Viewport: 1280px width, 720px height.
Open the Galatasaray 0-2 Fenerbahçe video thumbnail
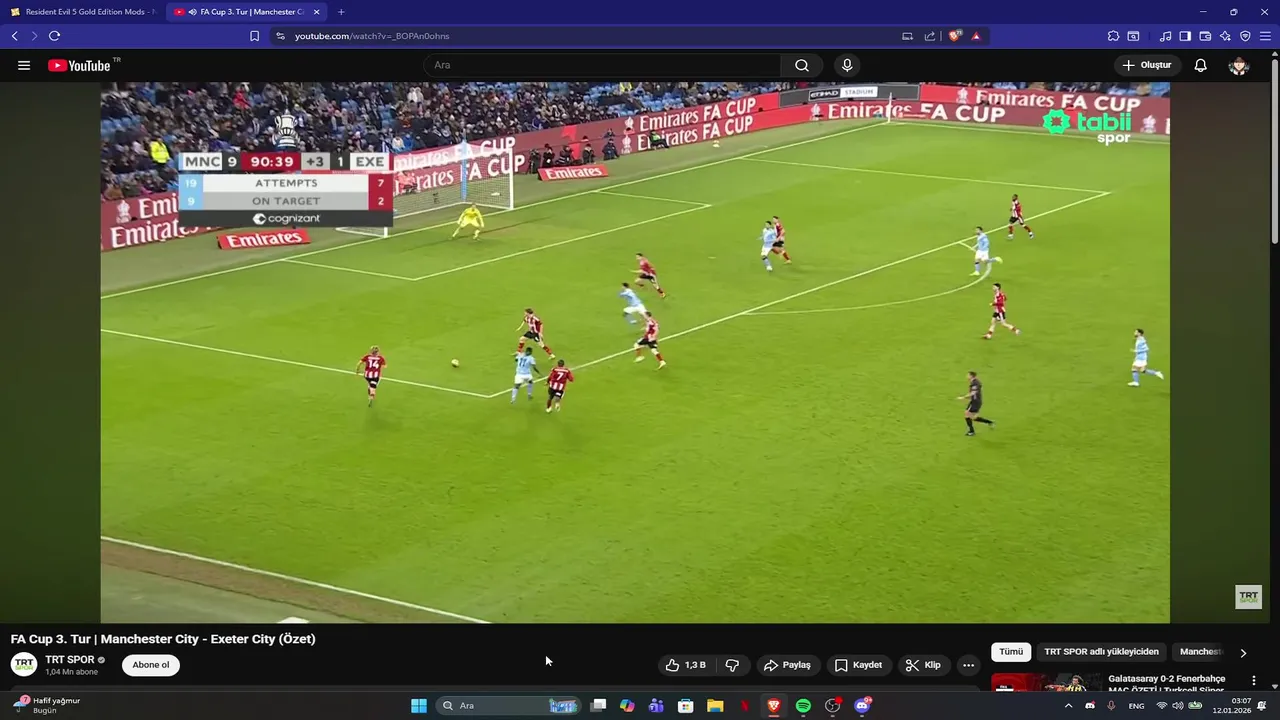pos(1045,682)
